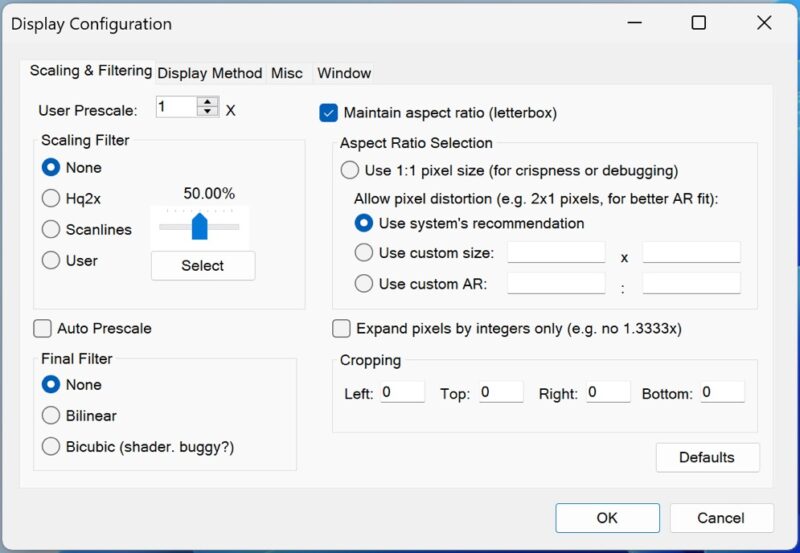The height and width of the screenshot is (553, 800).
Task: Select User scaling filter radio button
Action: point(51,260)
